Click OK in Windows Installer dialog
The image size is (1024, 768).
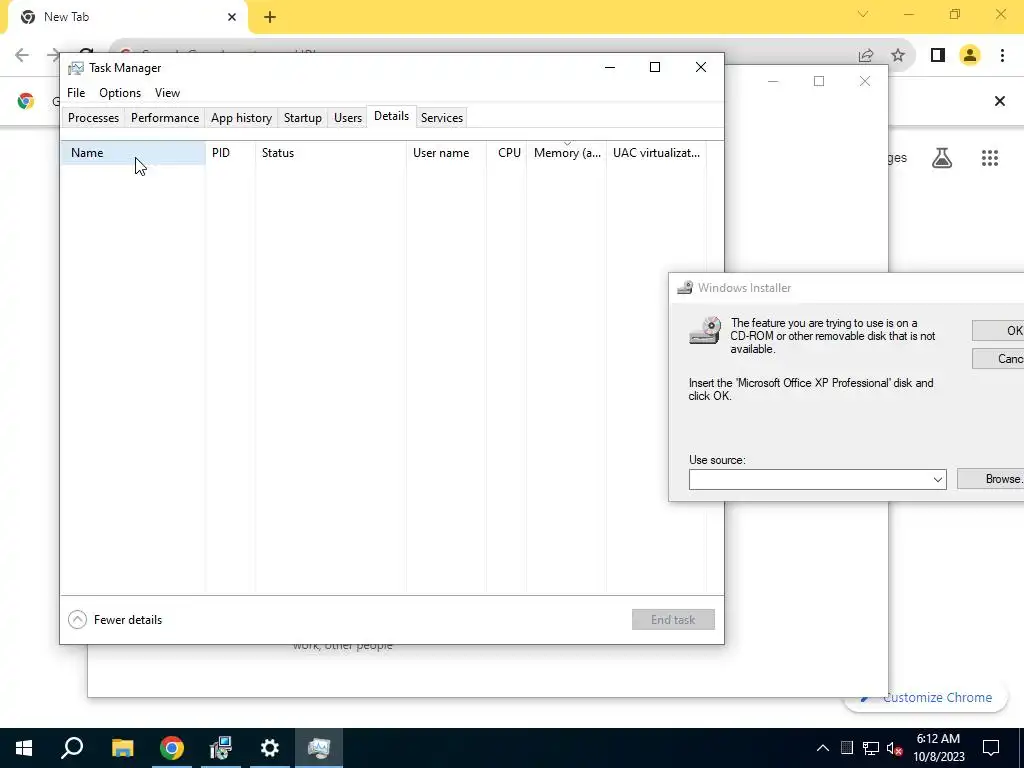pyautogui.click(x=998, y=330)
